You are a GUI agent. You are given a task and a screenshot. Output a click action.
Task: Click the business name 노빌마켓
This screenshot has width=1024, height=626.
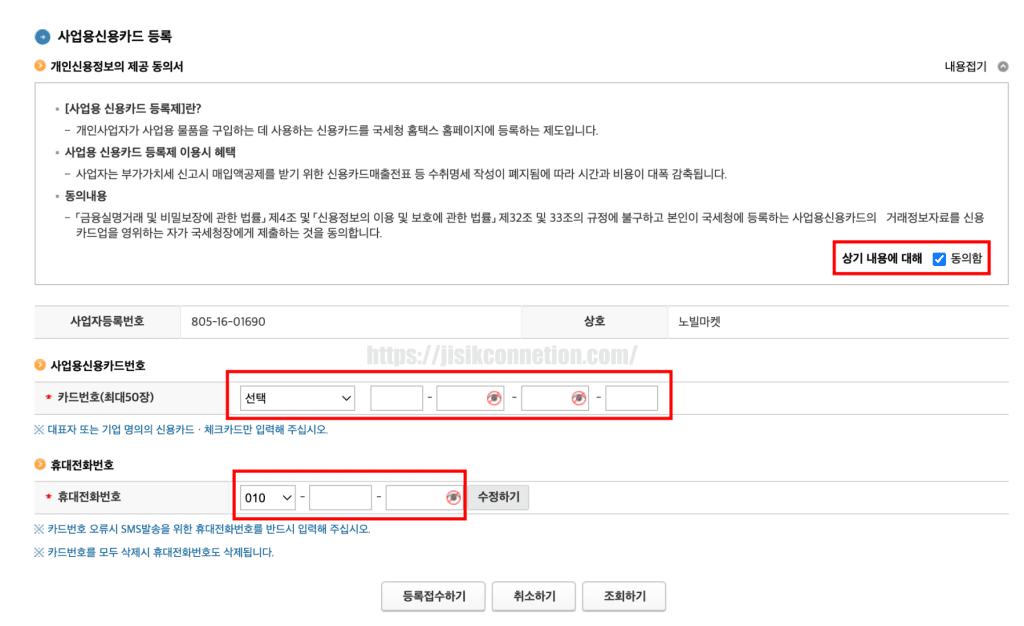(x=699, y=322)
